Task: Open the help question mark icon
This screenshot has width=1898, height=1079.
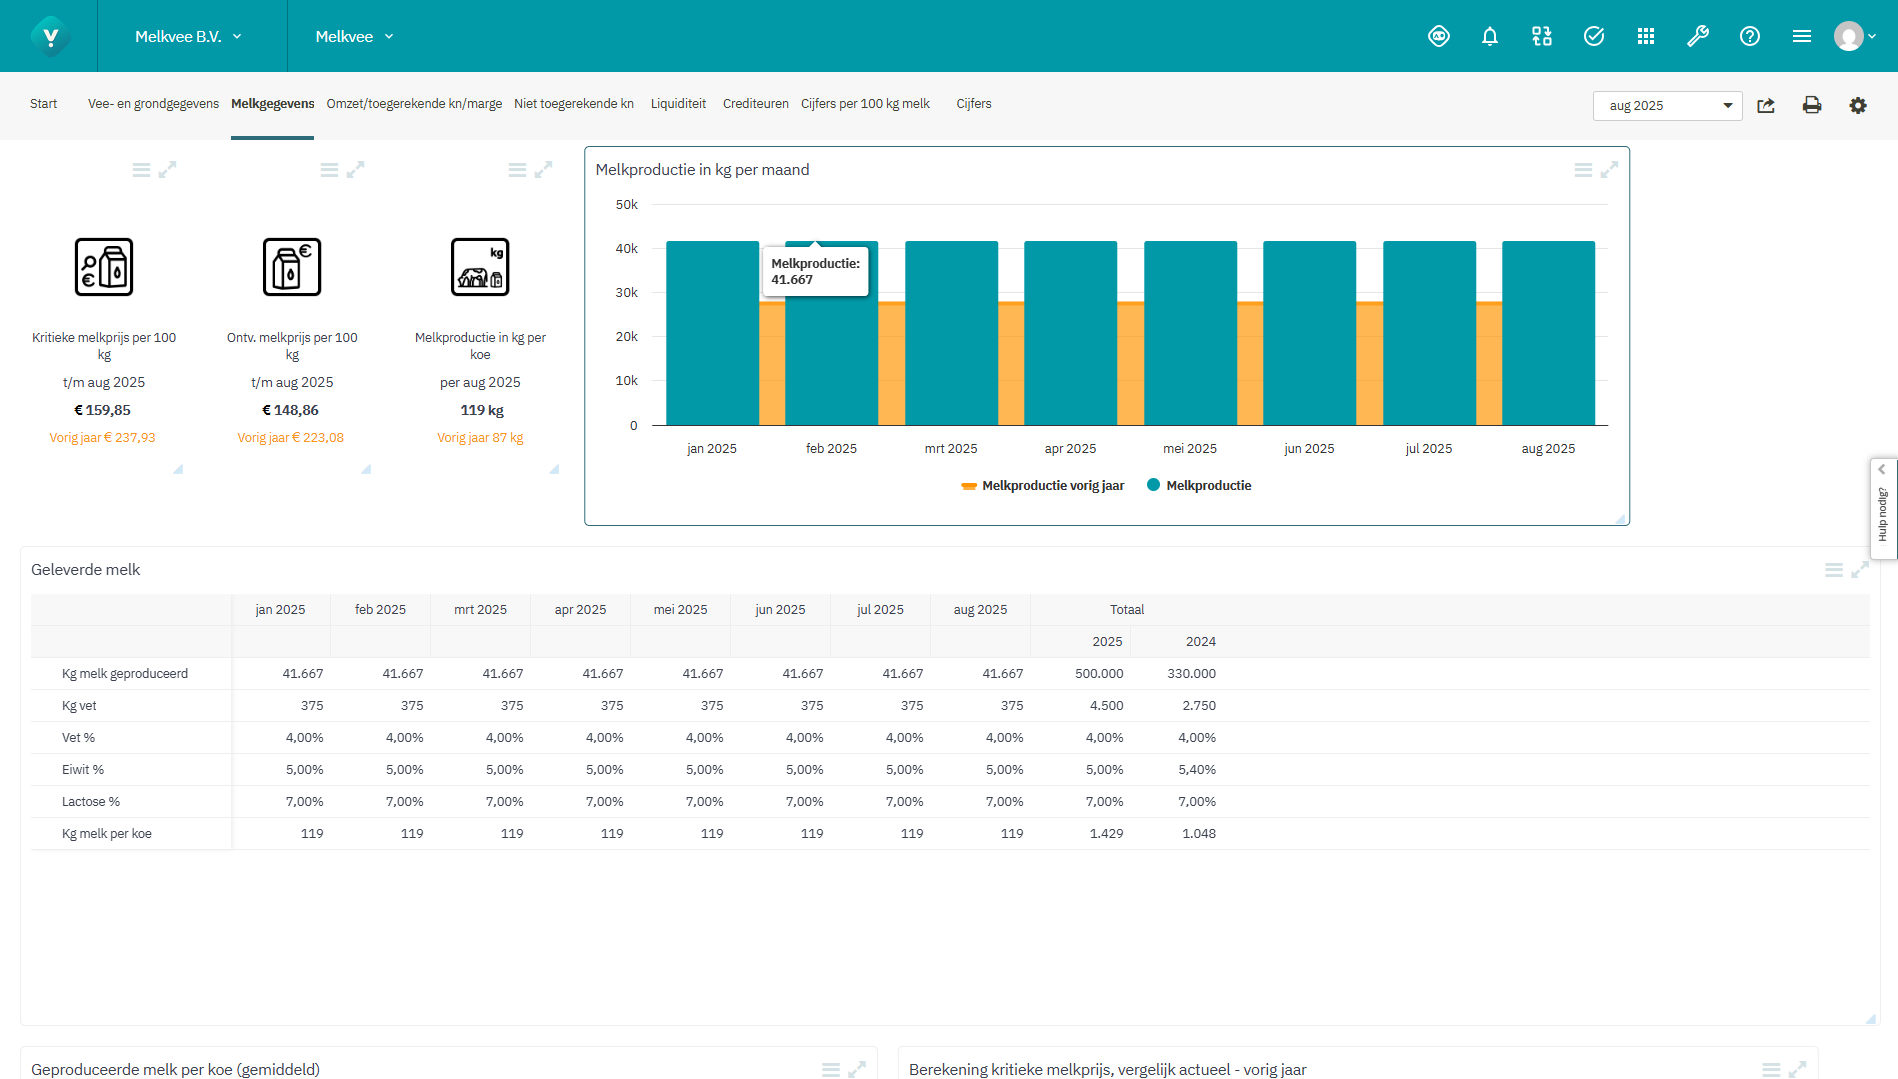Action: click(1749, 36)
